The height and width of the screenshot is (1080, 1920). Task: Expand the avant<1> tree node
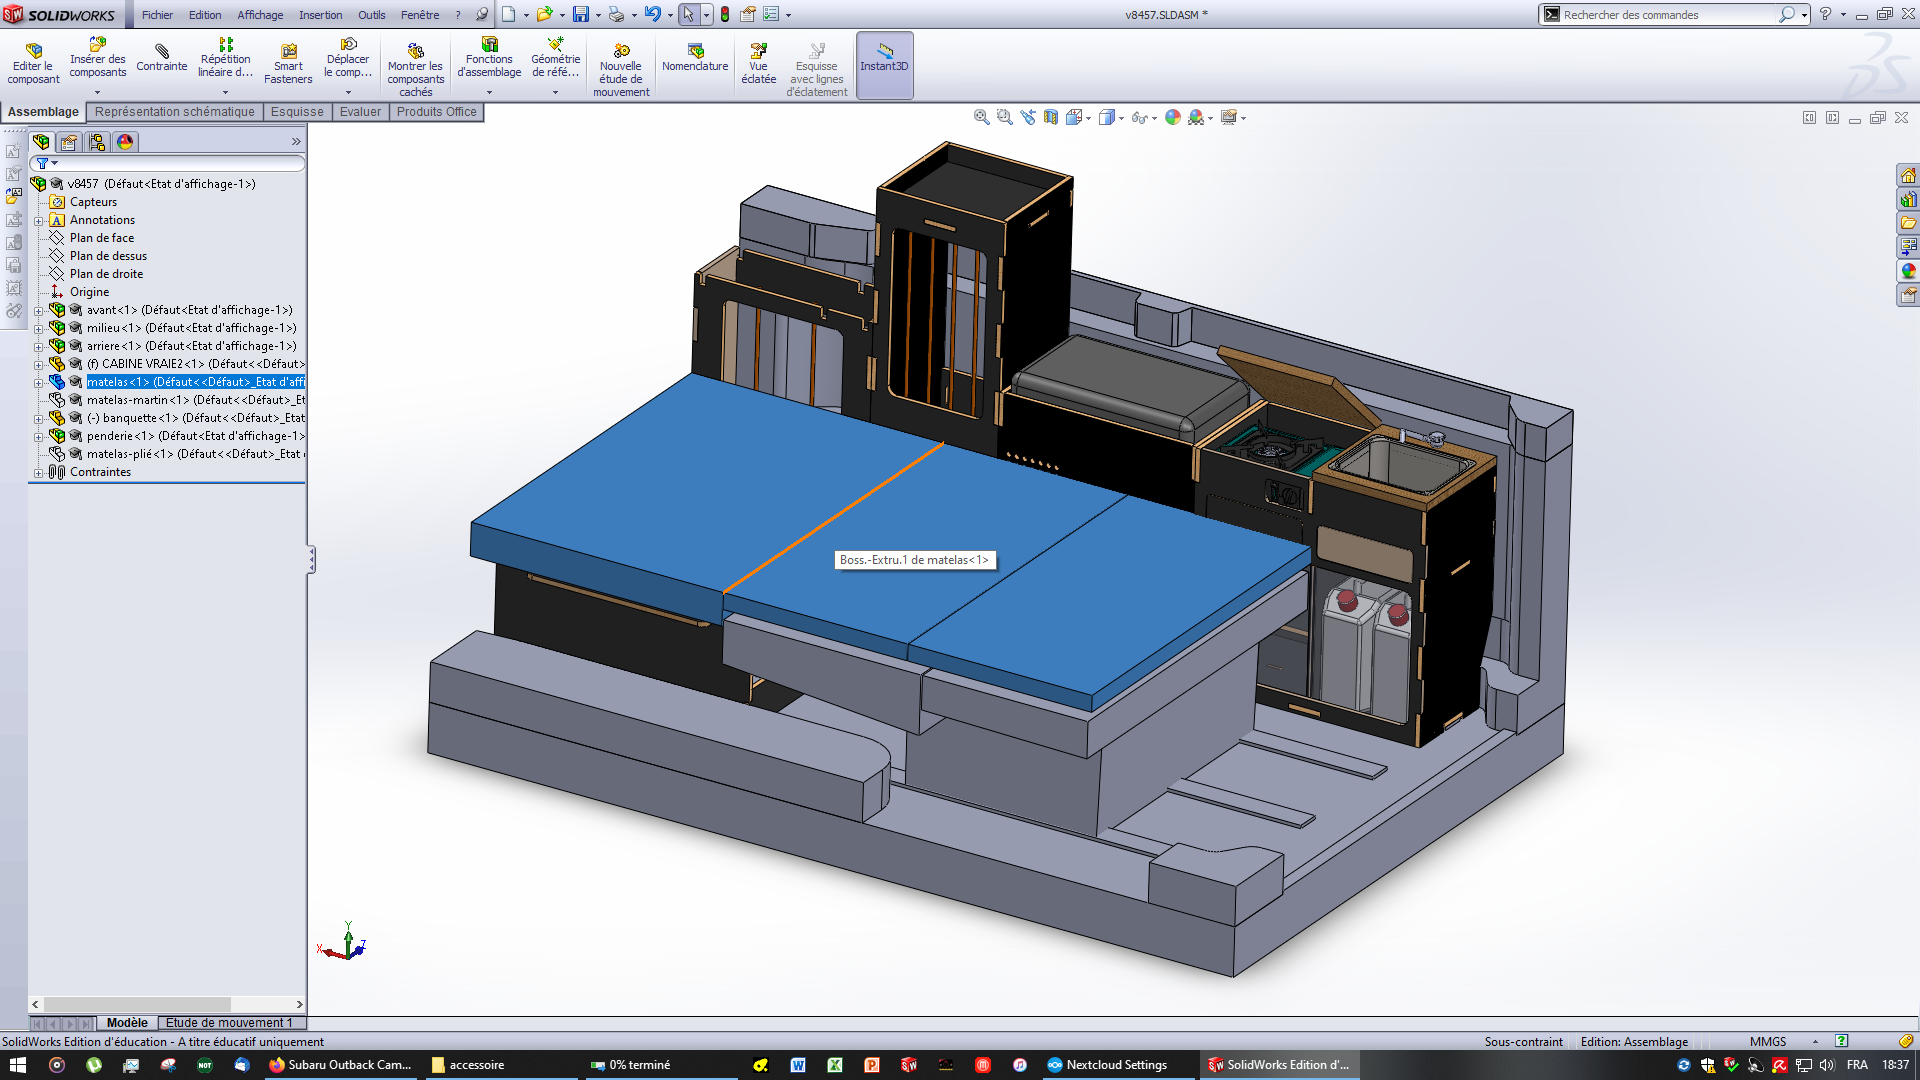pos(39,311)
